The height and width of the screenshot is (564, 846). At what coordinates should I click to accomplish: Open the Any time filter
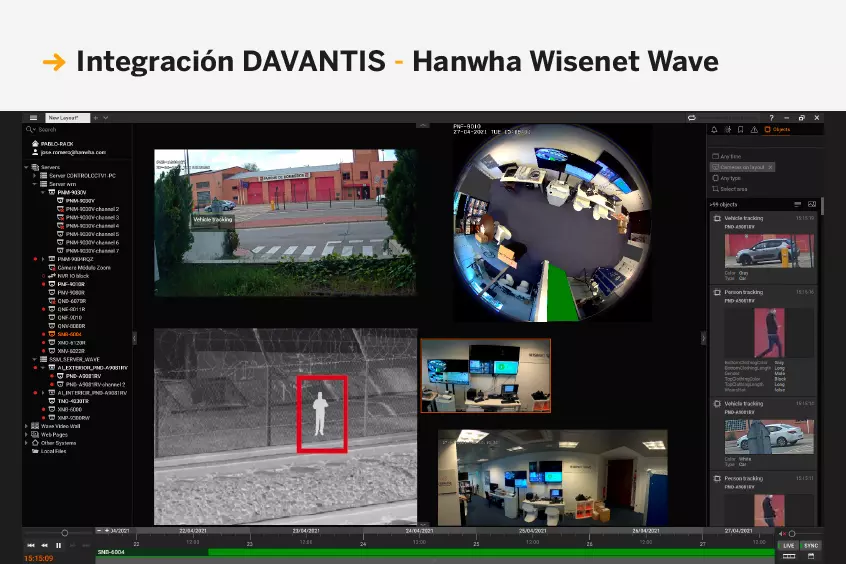click(727, 157)
